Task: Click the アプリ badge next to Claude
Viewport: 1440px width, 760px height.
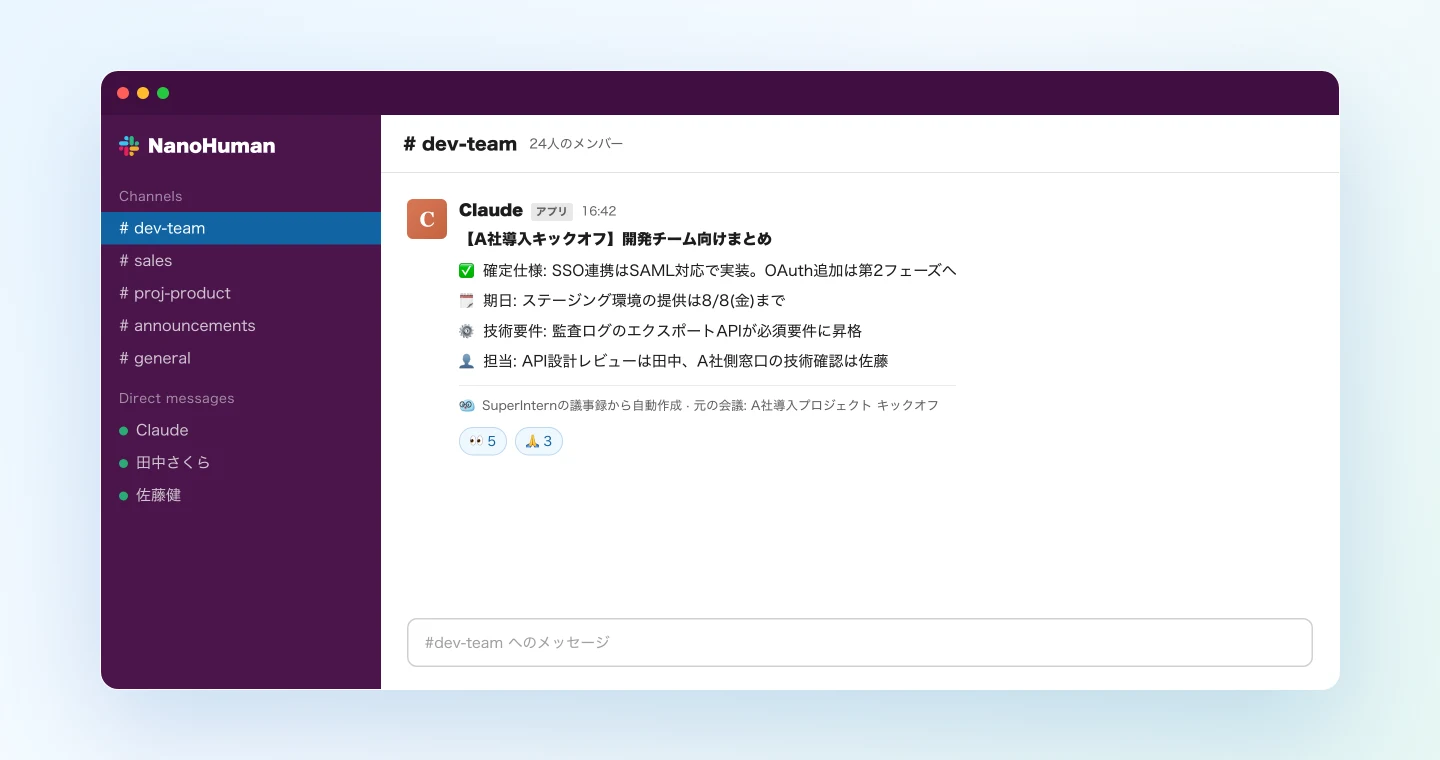Action: tap(552, 211)
